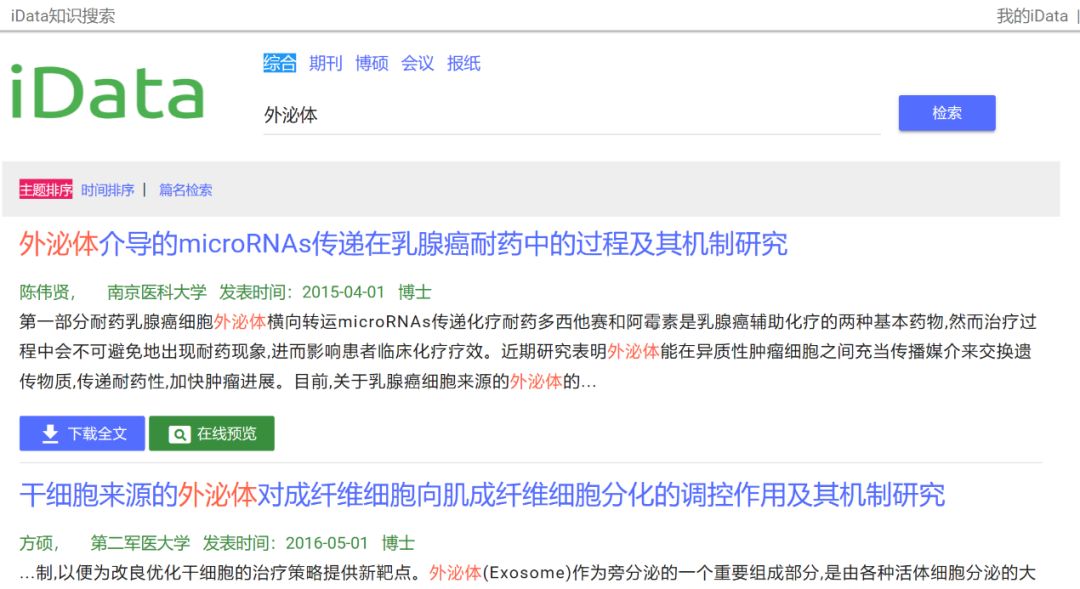Image resolution: width=1080 pixels, height=589 pixels.
Task: Click the magnifier icon on 在线预览 button
Action: 177,434
